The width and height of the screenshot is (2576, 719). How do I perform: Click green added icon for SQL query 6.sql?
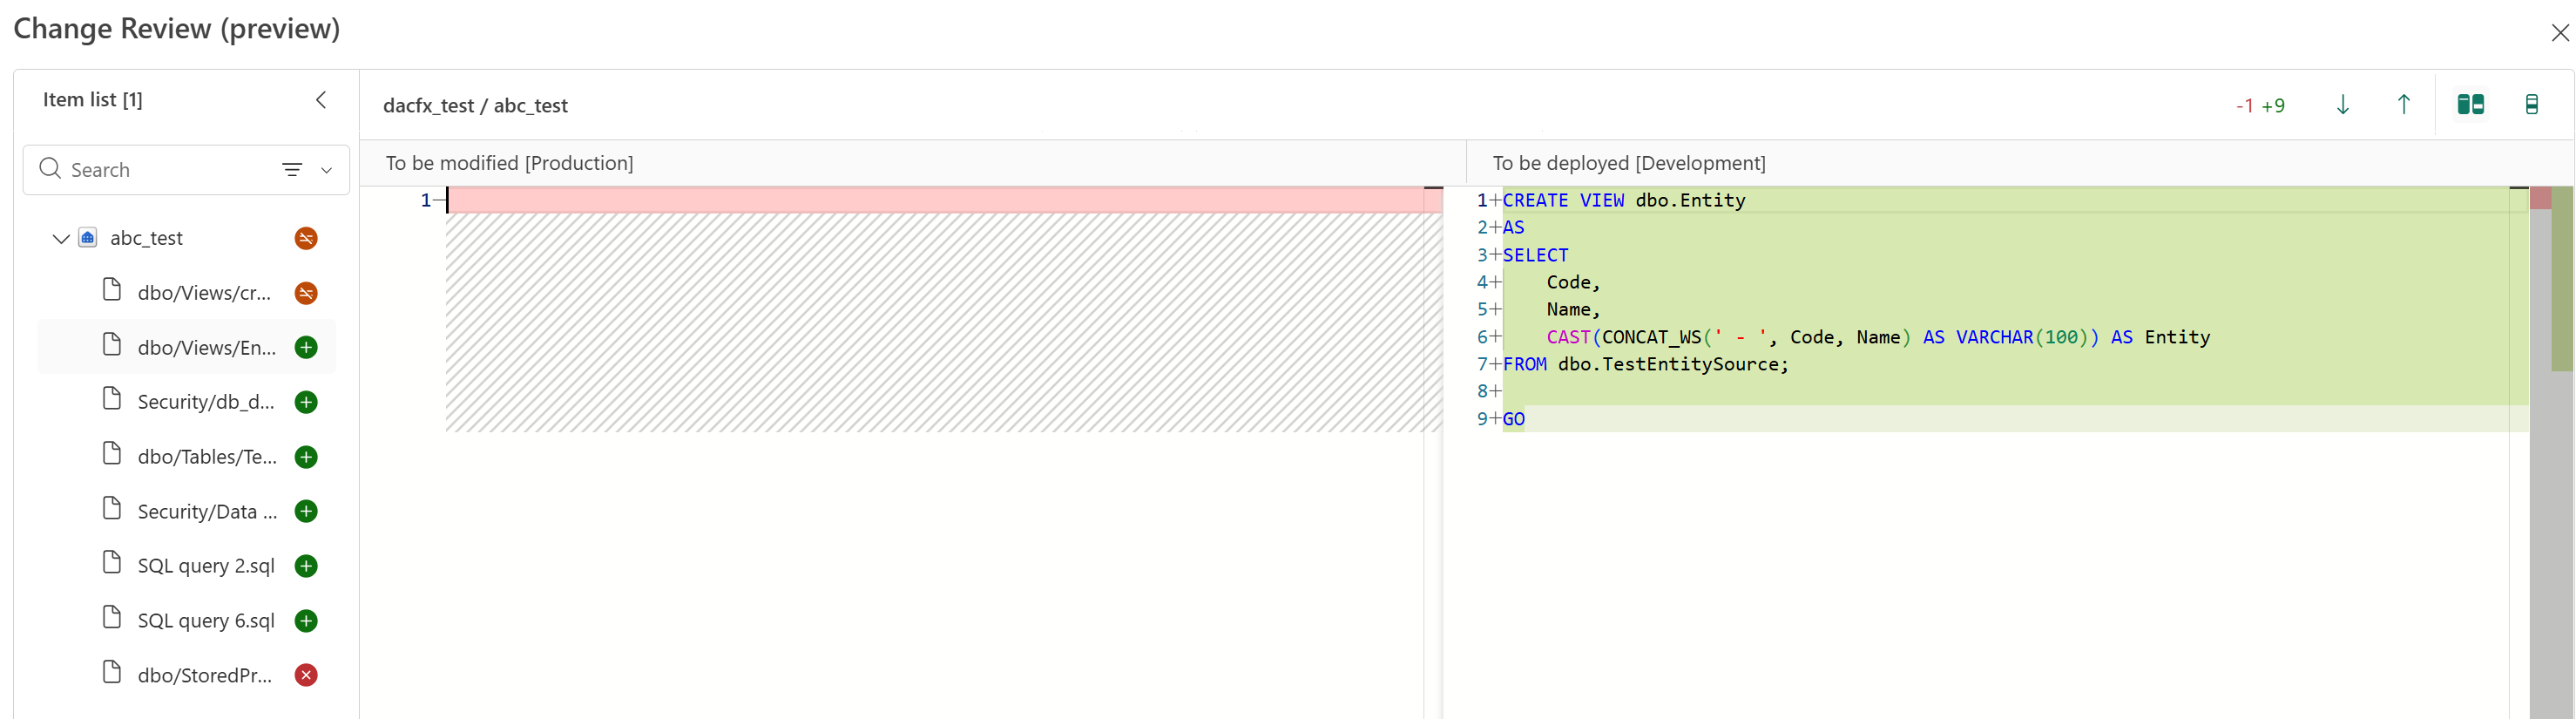[306, 621]
